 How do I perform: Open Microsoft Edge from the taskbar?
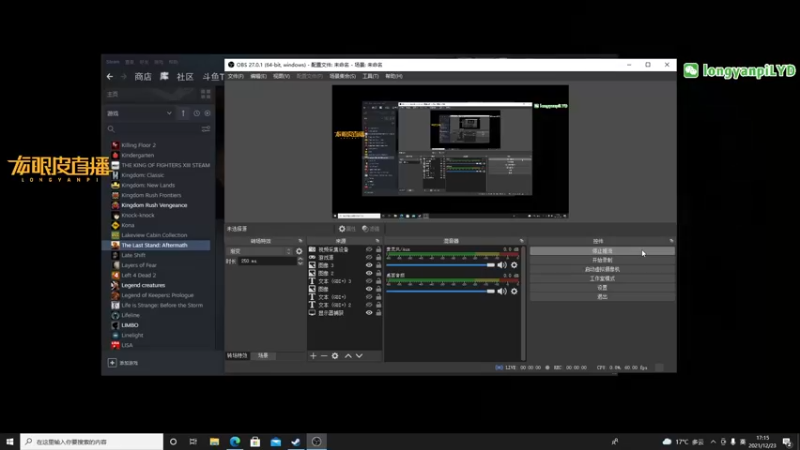click(x=235, y=441)
